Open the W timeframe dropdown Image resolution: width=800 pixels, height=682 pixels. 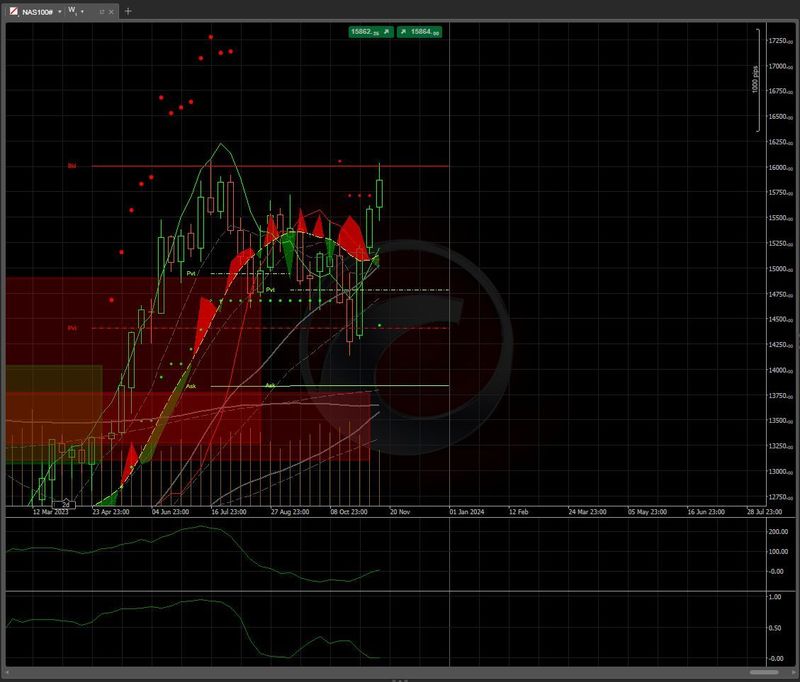(81, 11)
